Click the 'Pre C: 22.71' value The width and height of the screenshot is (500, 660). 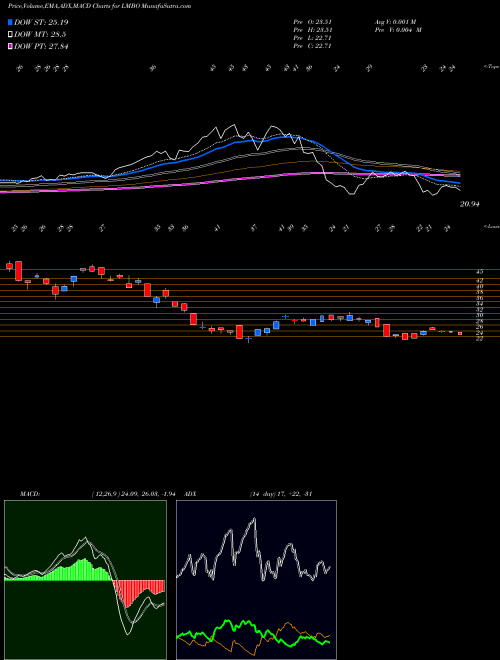[x=313, y=46]
